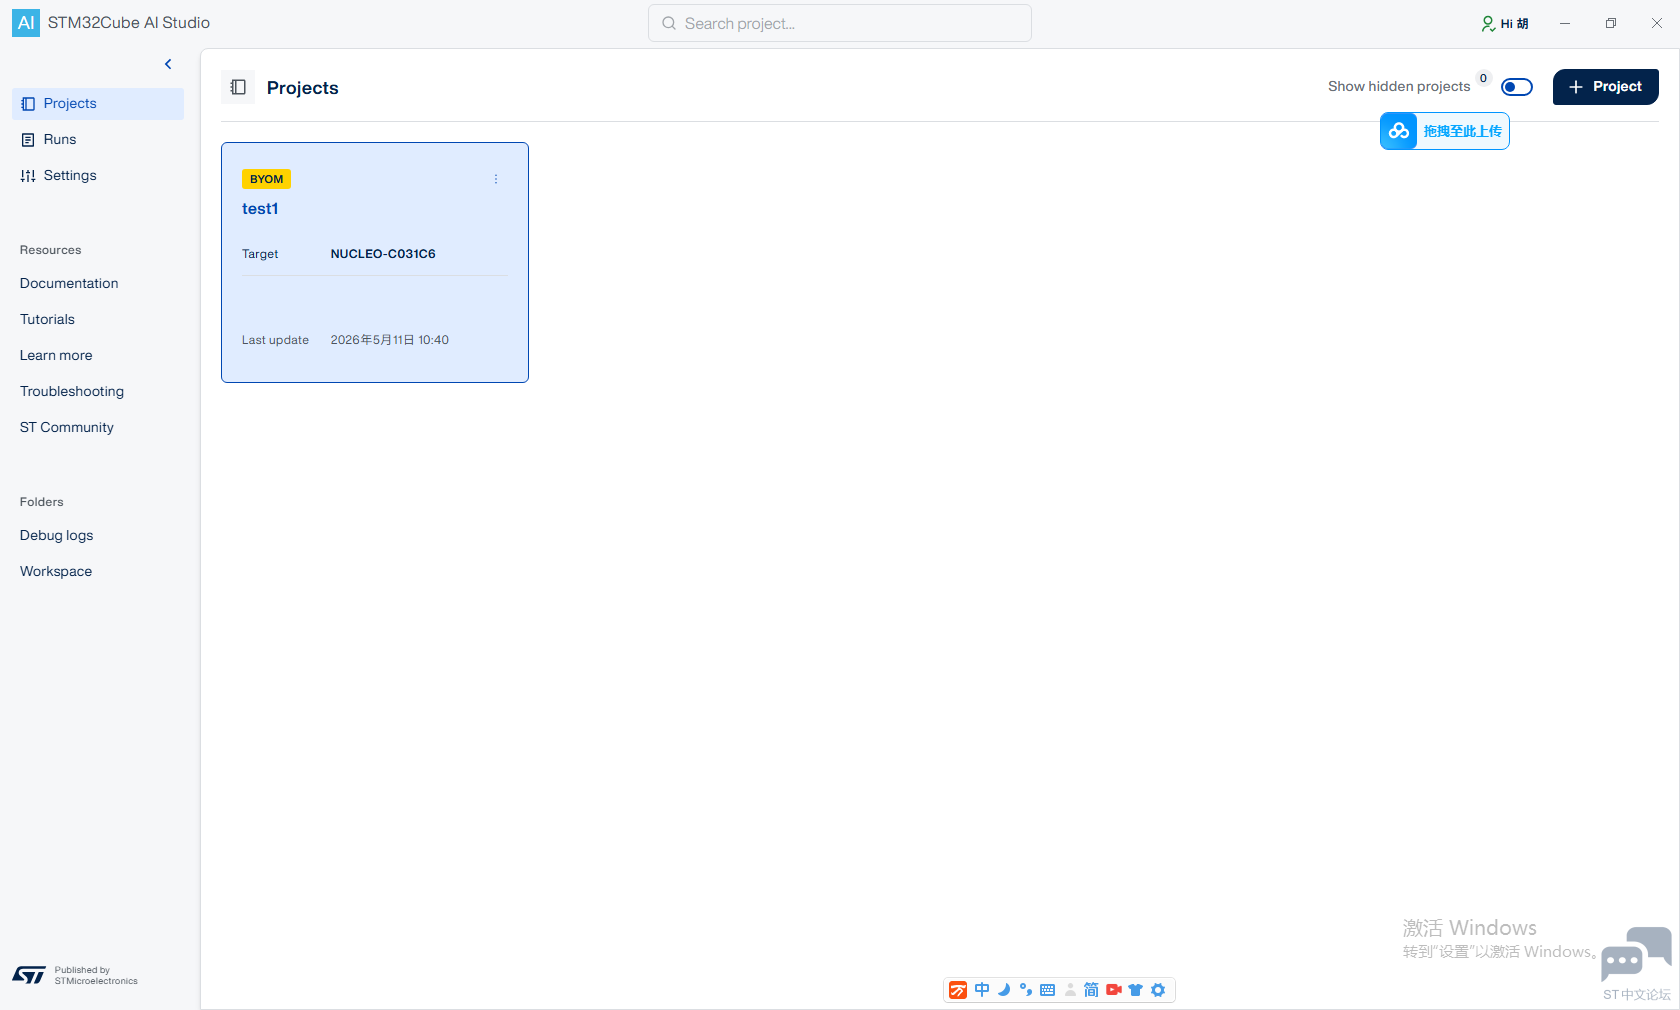Go to the Runs page
The height and width of the screenshot is (1010, 1680).
(x=98, y=140)
